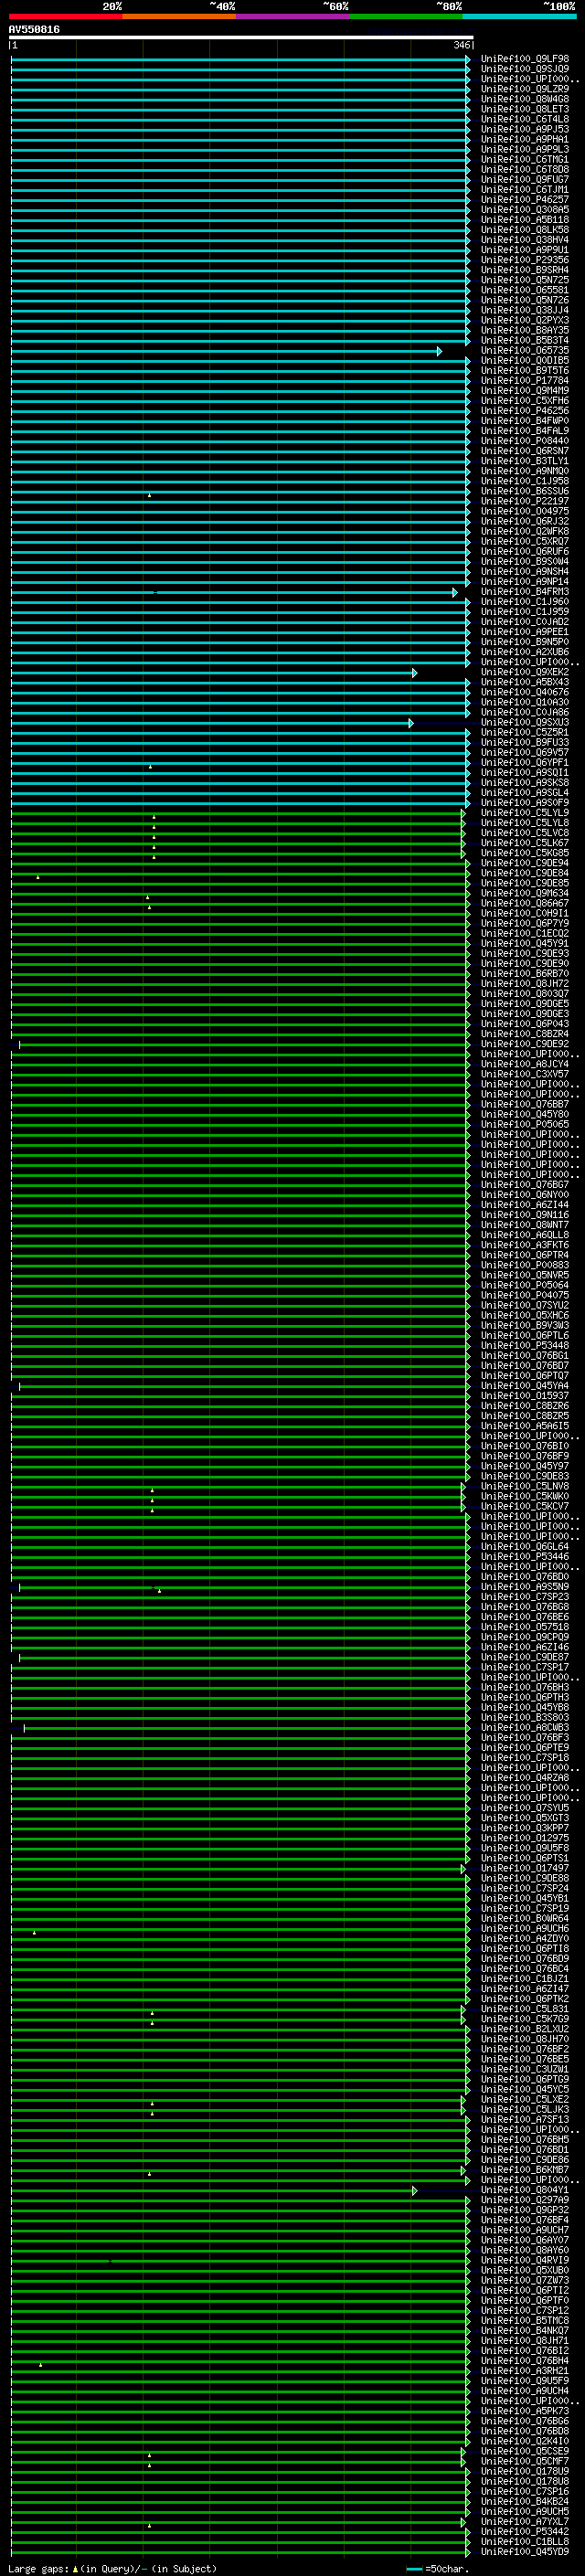Click the UniRef100_P46256 entry

525,411
